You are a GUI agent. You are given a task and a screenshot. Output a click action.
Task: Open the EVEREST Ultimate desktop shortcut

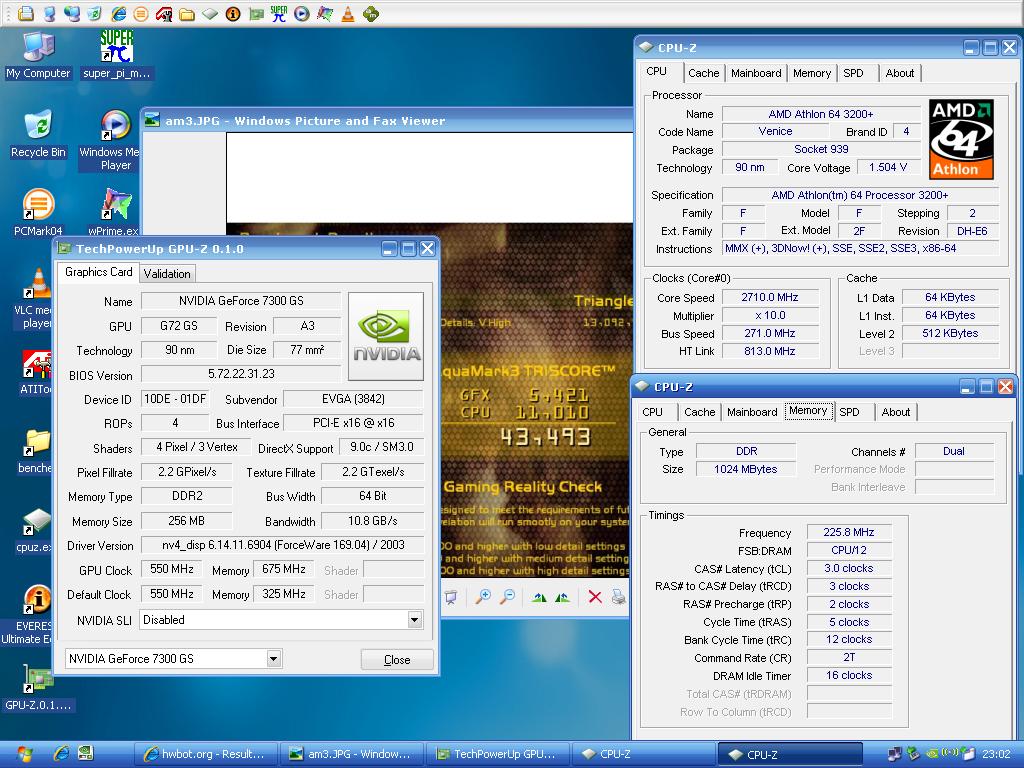[x=34, y=614]
